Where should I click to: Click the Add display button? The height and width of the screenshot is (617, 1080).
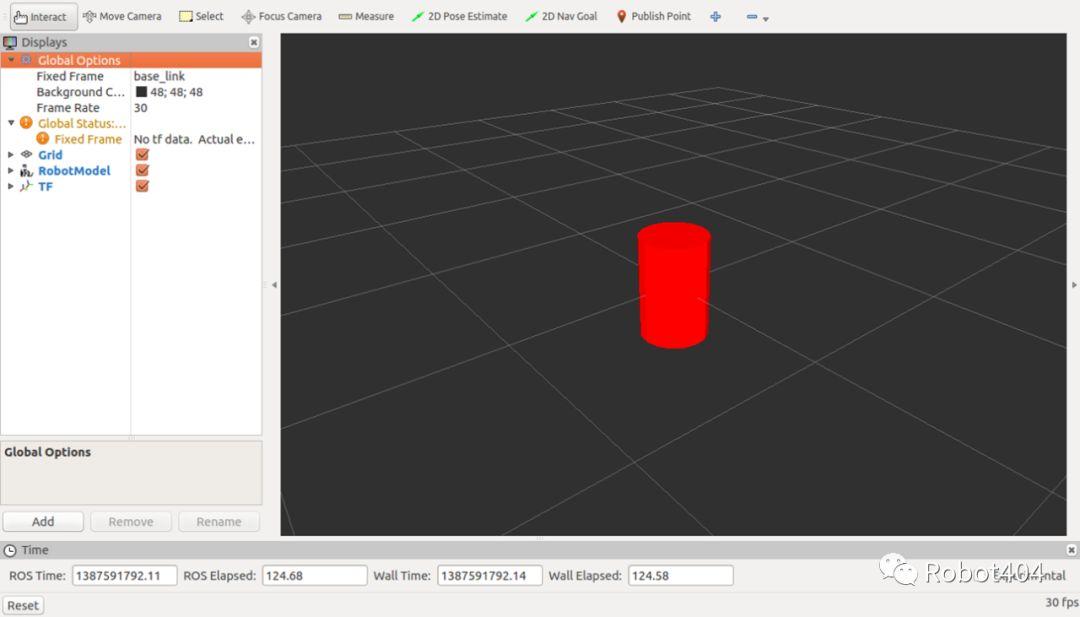[43, 522]
